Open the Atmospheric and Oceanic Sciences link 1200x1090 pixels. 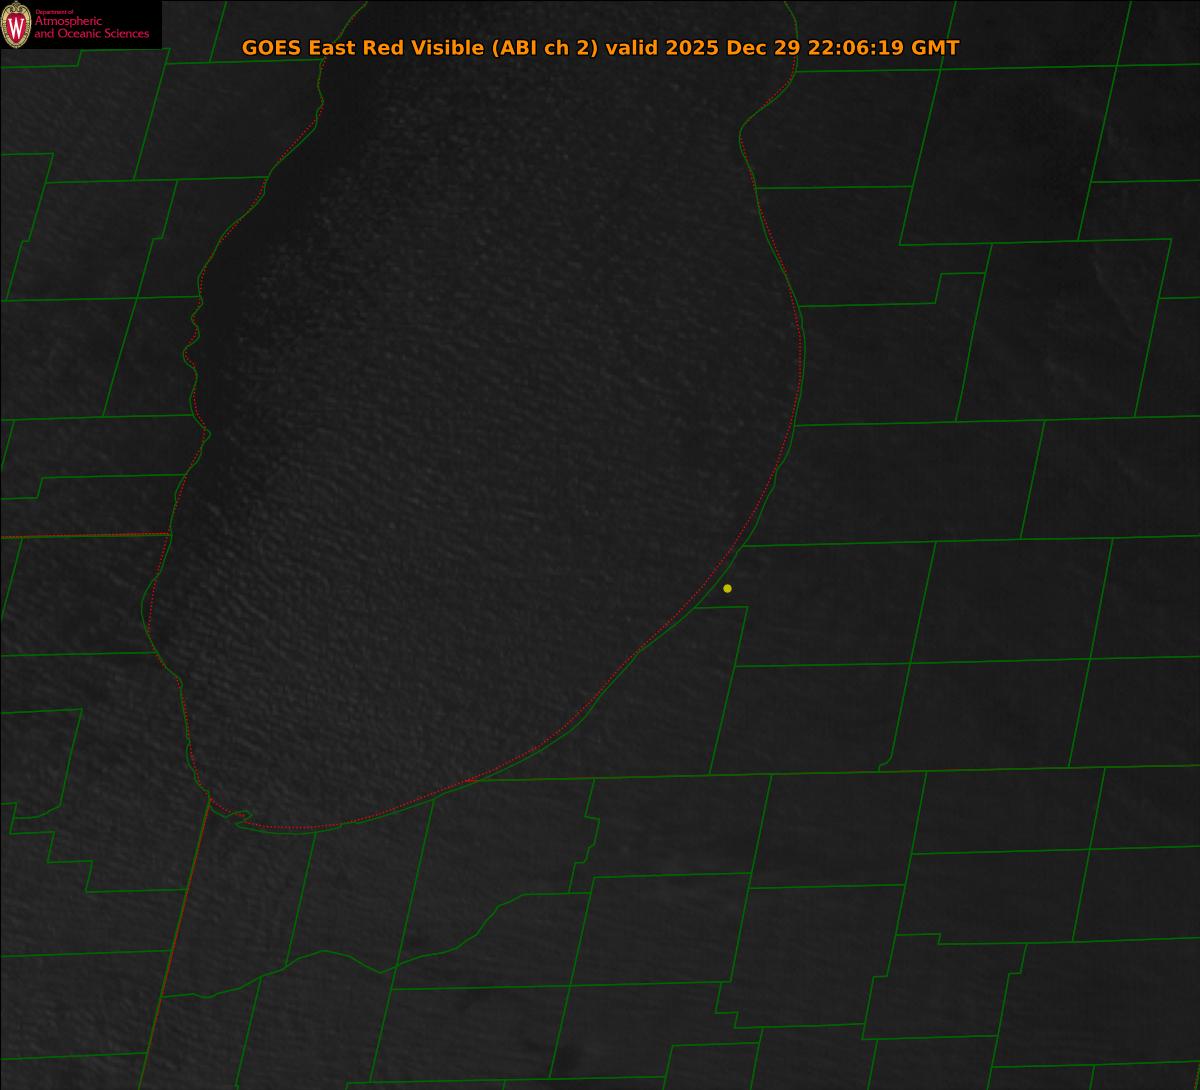(x=92, y=29)
